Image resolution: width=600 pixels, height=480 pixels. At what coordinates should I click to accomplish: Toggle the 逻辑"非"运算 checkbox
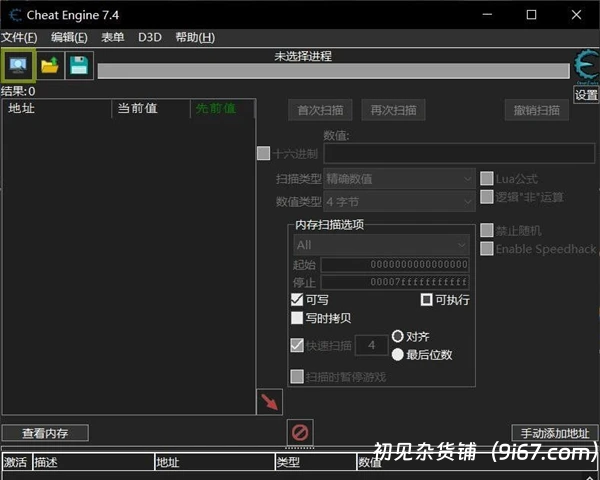click(x=486, y=197)
